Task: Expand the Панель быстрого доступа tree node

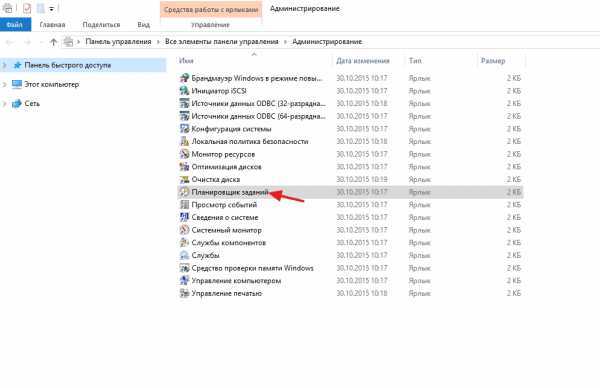Action: pyautogui.click(x=5, y=65)
